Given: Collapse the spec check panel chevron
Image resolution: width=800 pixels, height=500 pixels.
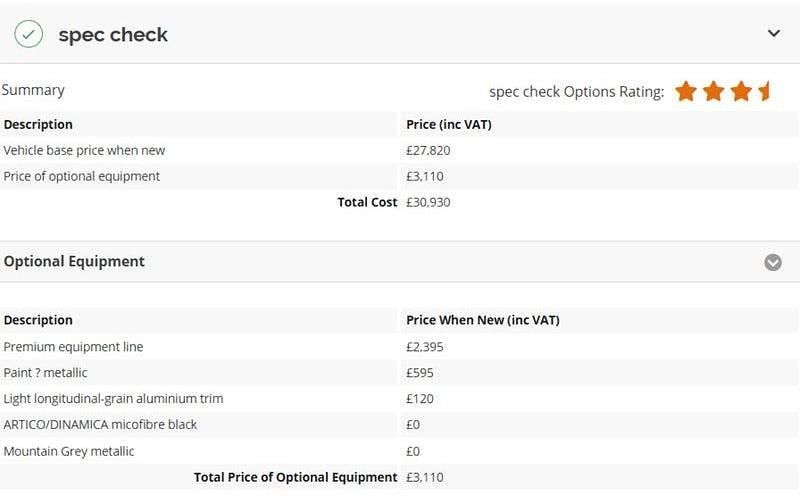Looking at the screenshot, I should coord(773,33).
